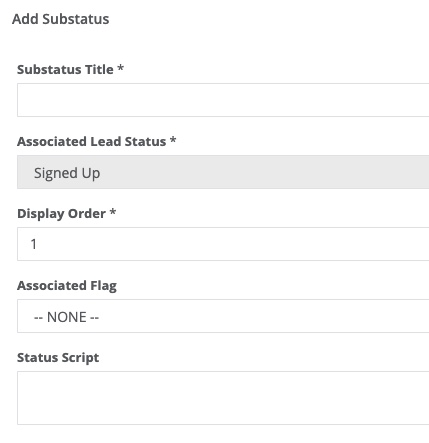This screenshot has height=443, width=429.
Task: Click empty area right of -- NONE --
Action: coord(263,316)
